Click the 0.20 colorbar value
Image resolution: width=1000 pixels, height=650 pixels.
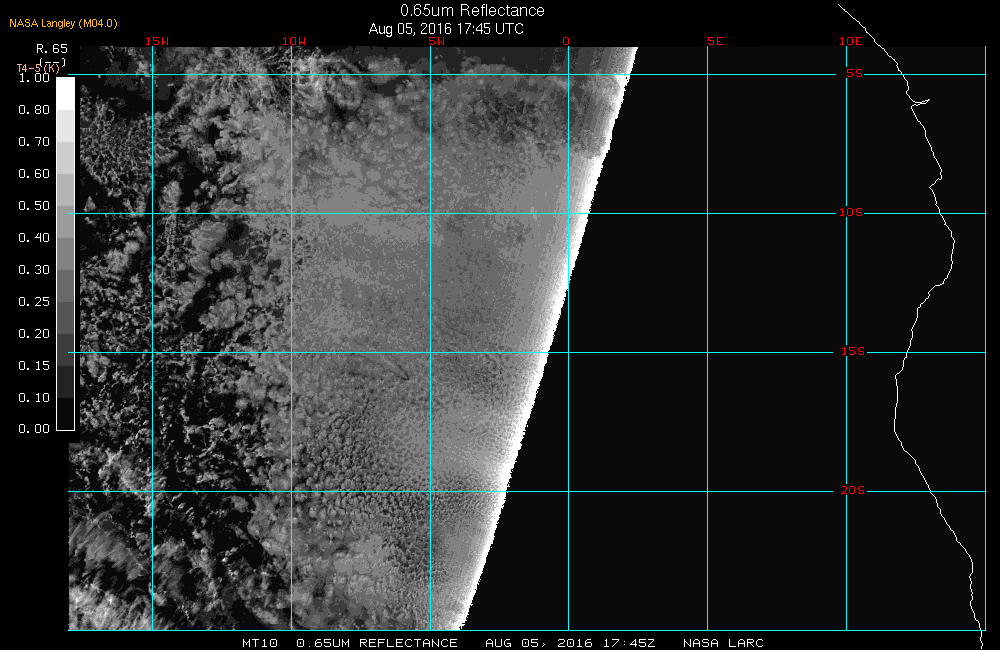click(x=34, y=333)
